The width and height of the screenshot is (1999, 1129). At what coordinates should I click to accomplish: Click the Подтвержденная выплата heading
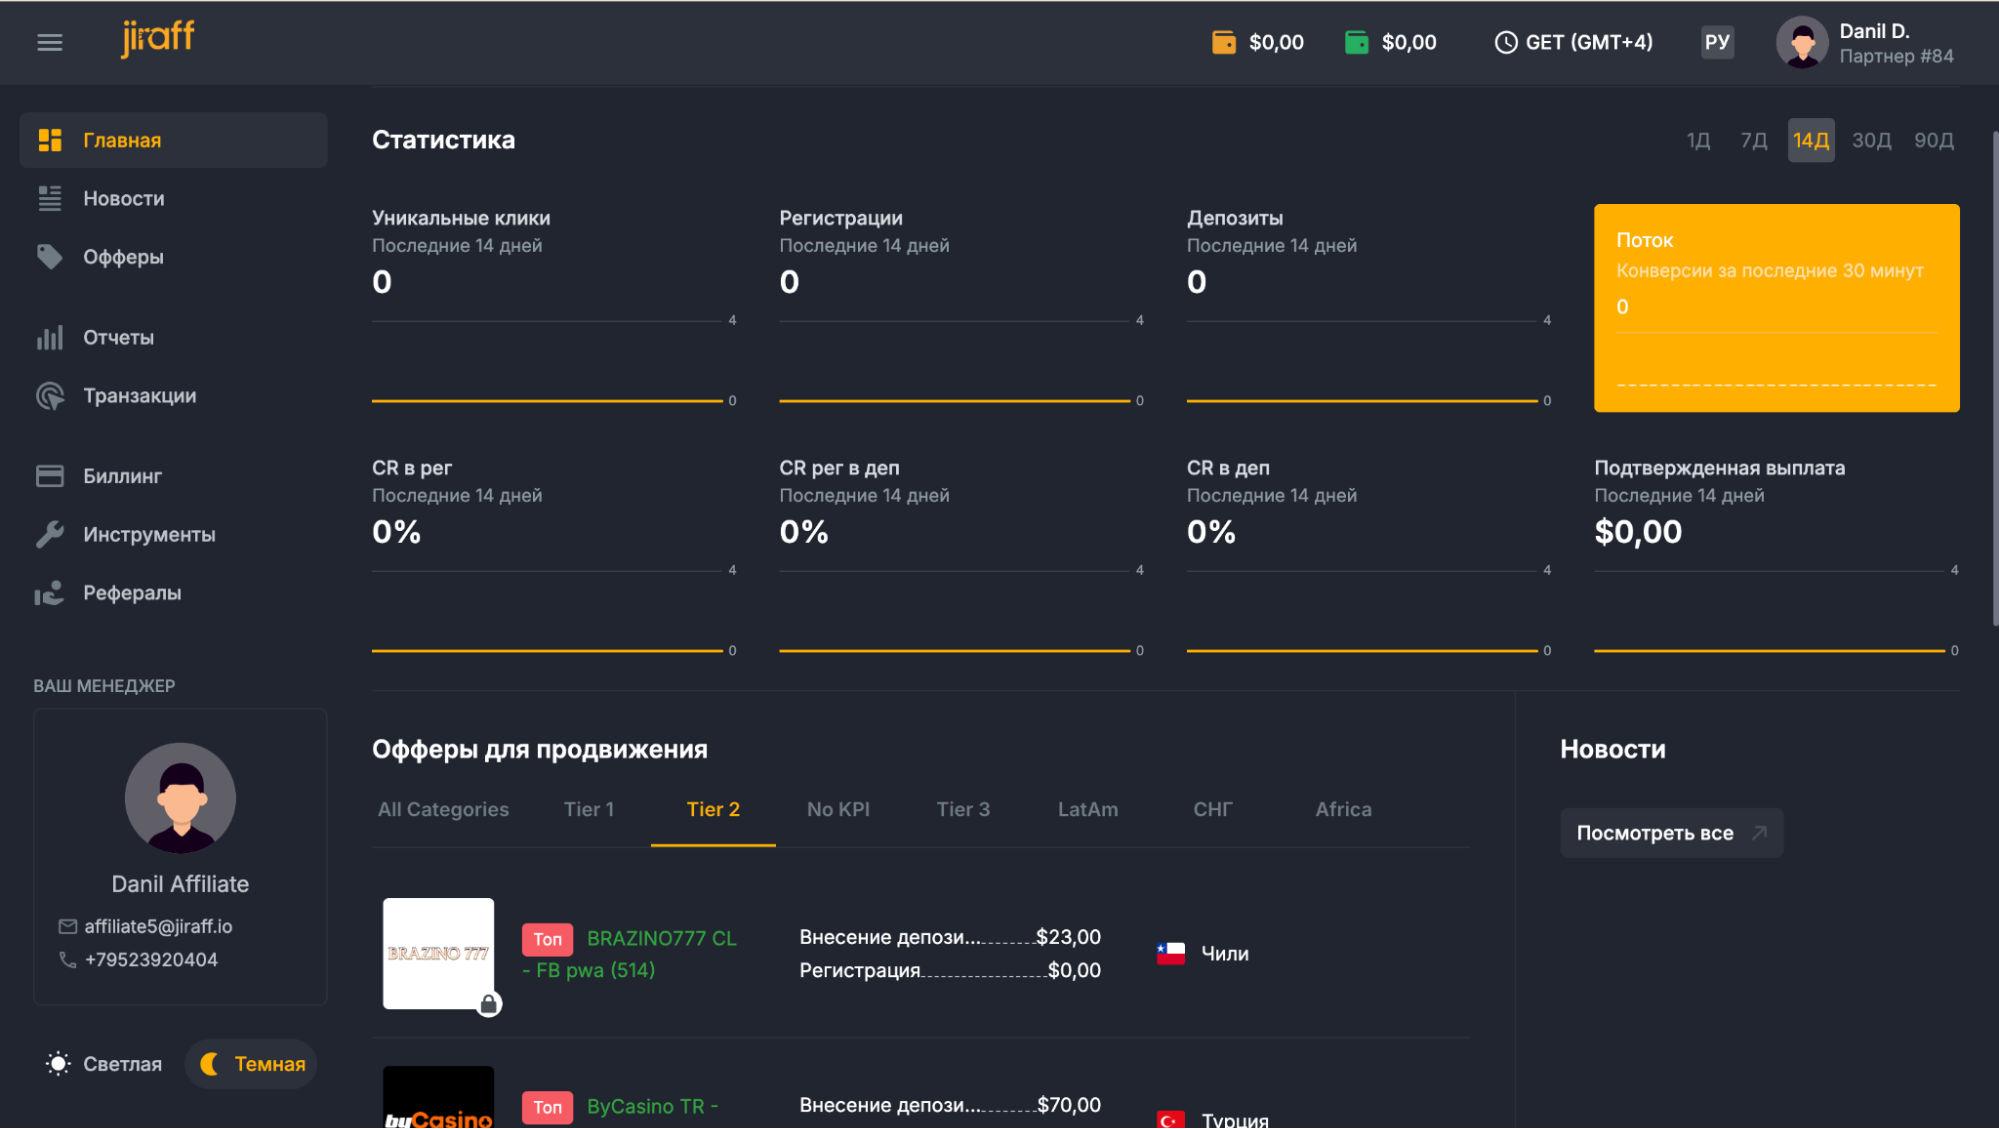(1719, 468)
